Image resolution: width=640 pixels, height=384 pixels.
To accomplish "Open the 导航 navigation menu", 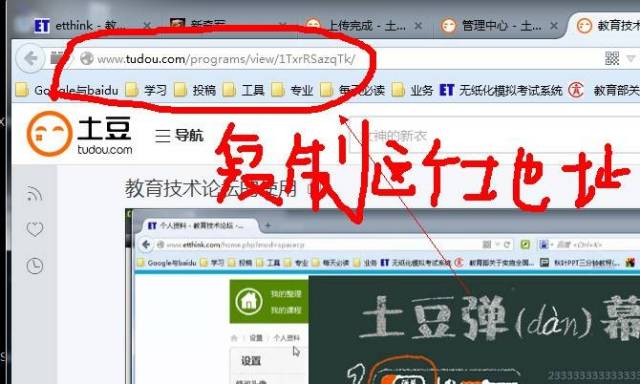I will point(179,135).
